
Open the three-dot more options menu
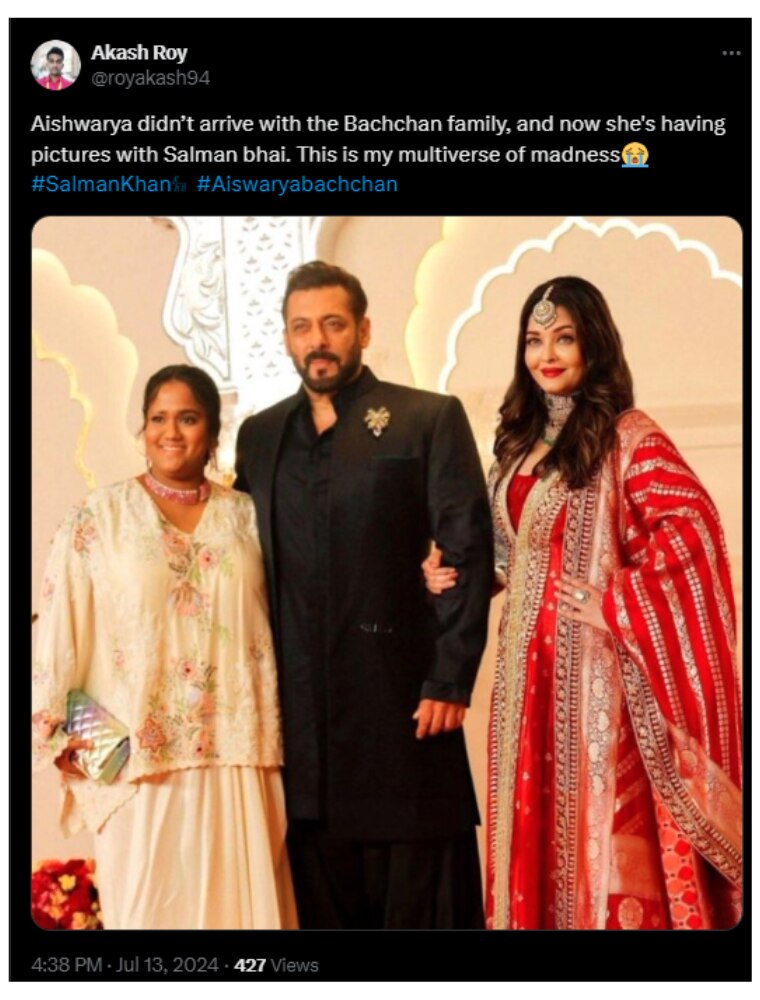tap(731, 54)
